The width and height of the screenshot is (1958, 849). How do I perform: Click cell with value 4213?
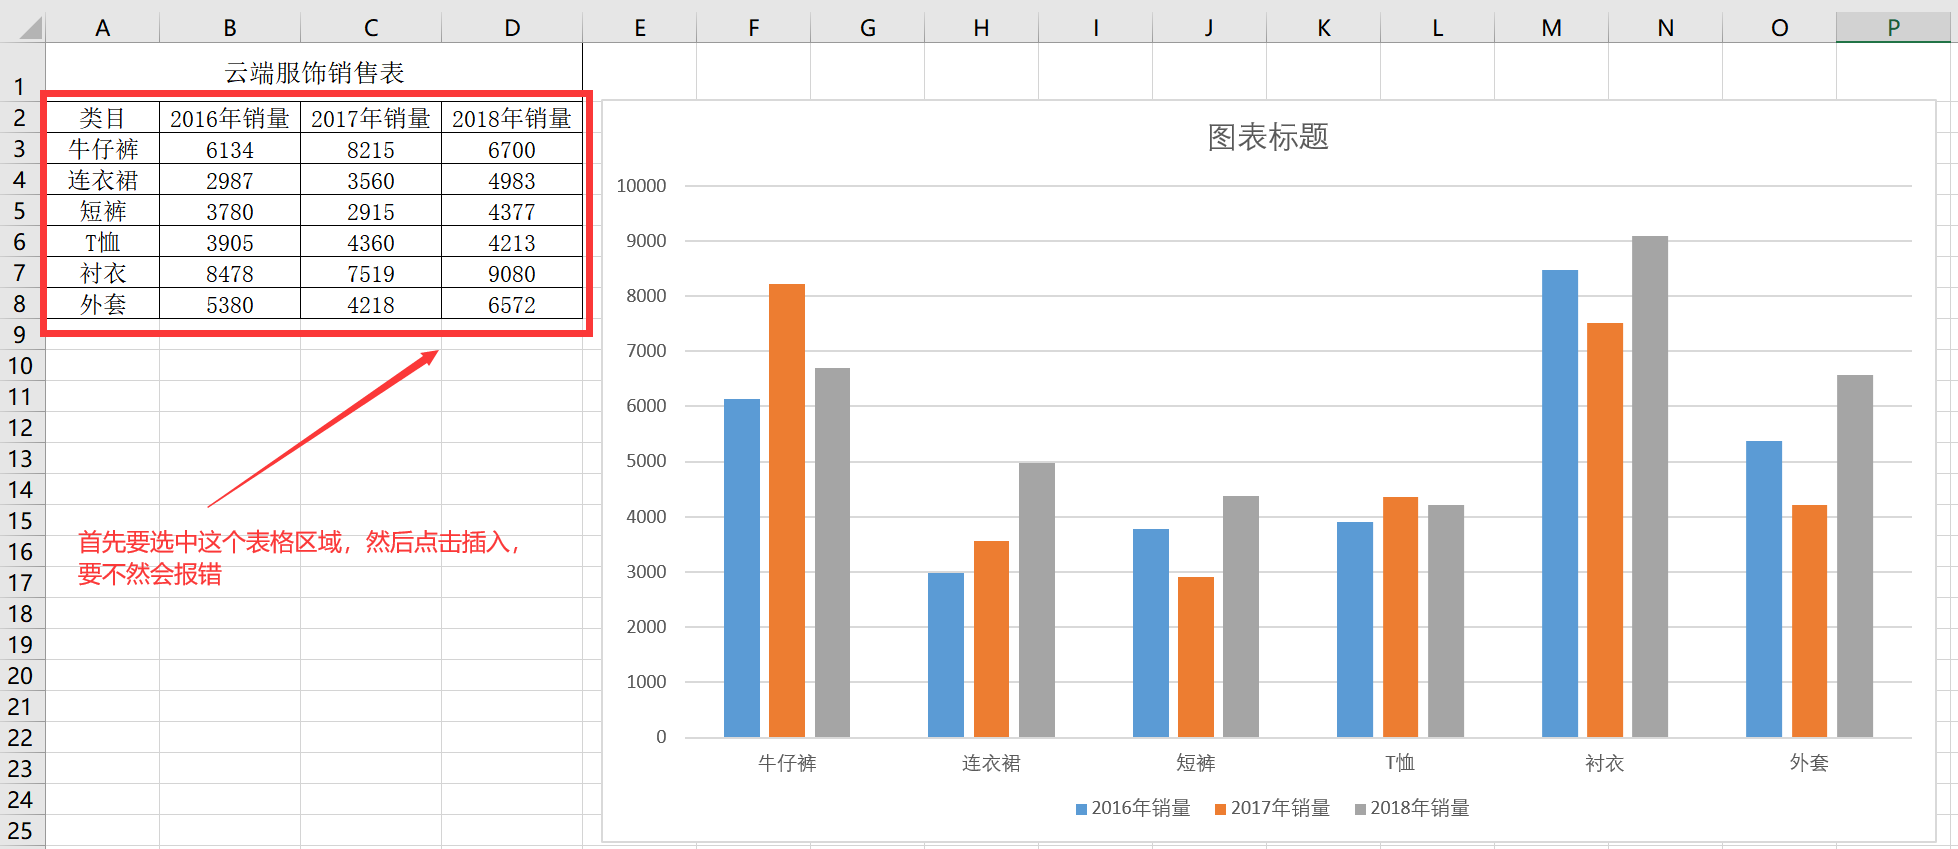512,242
